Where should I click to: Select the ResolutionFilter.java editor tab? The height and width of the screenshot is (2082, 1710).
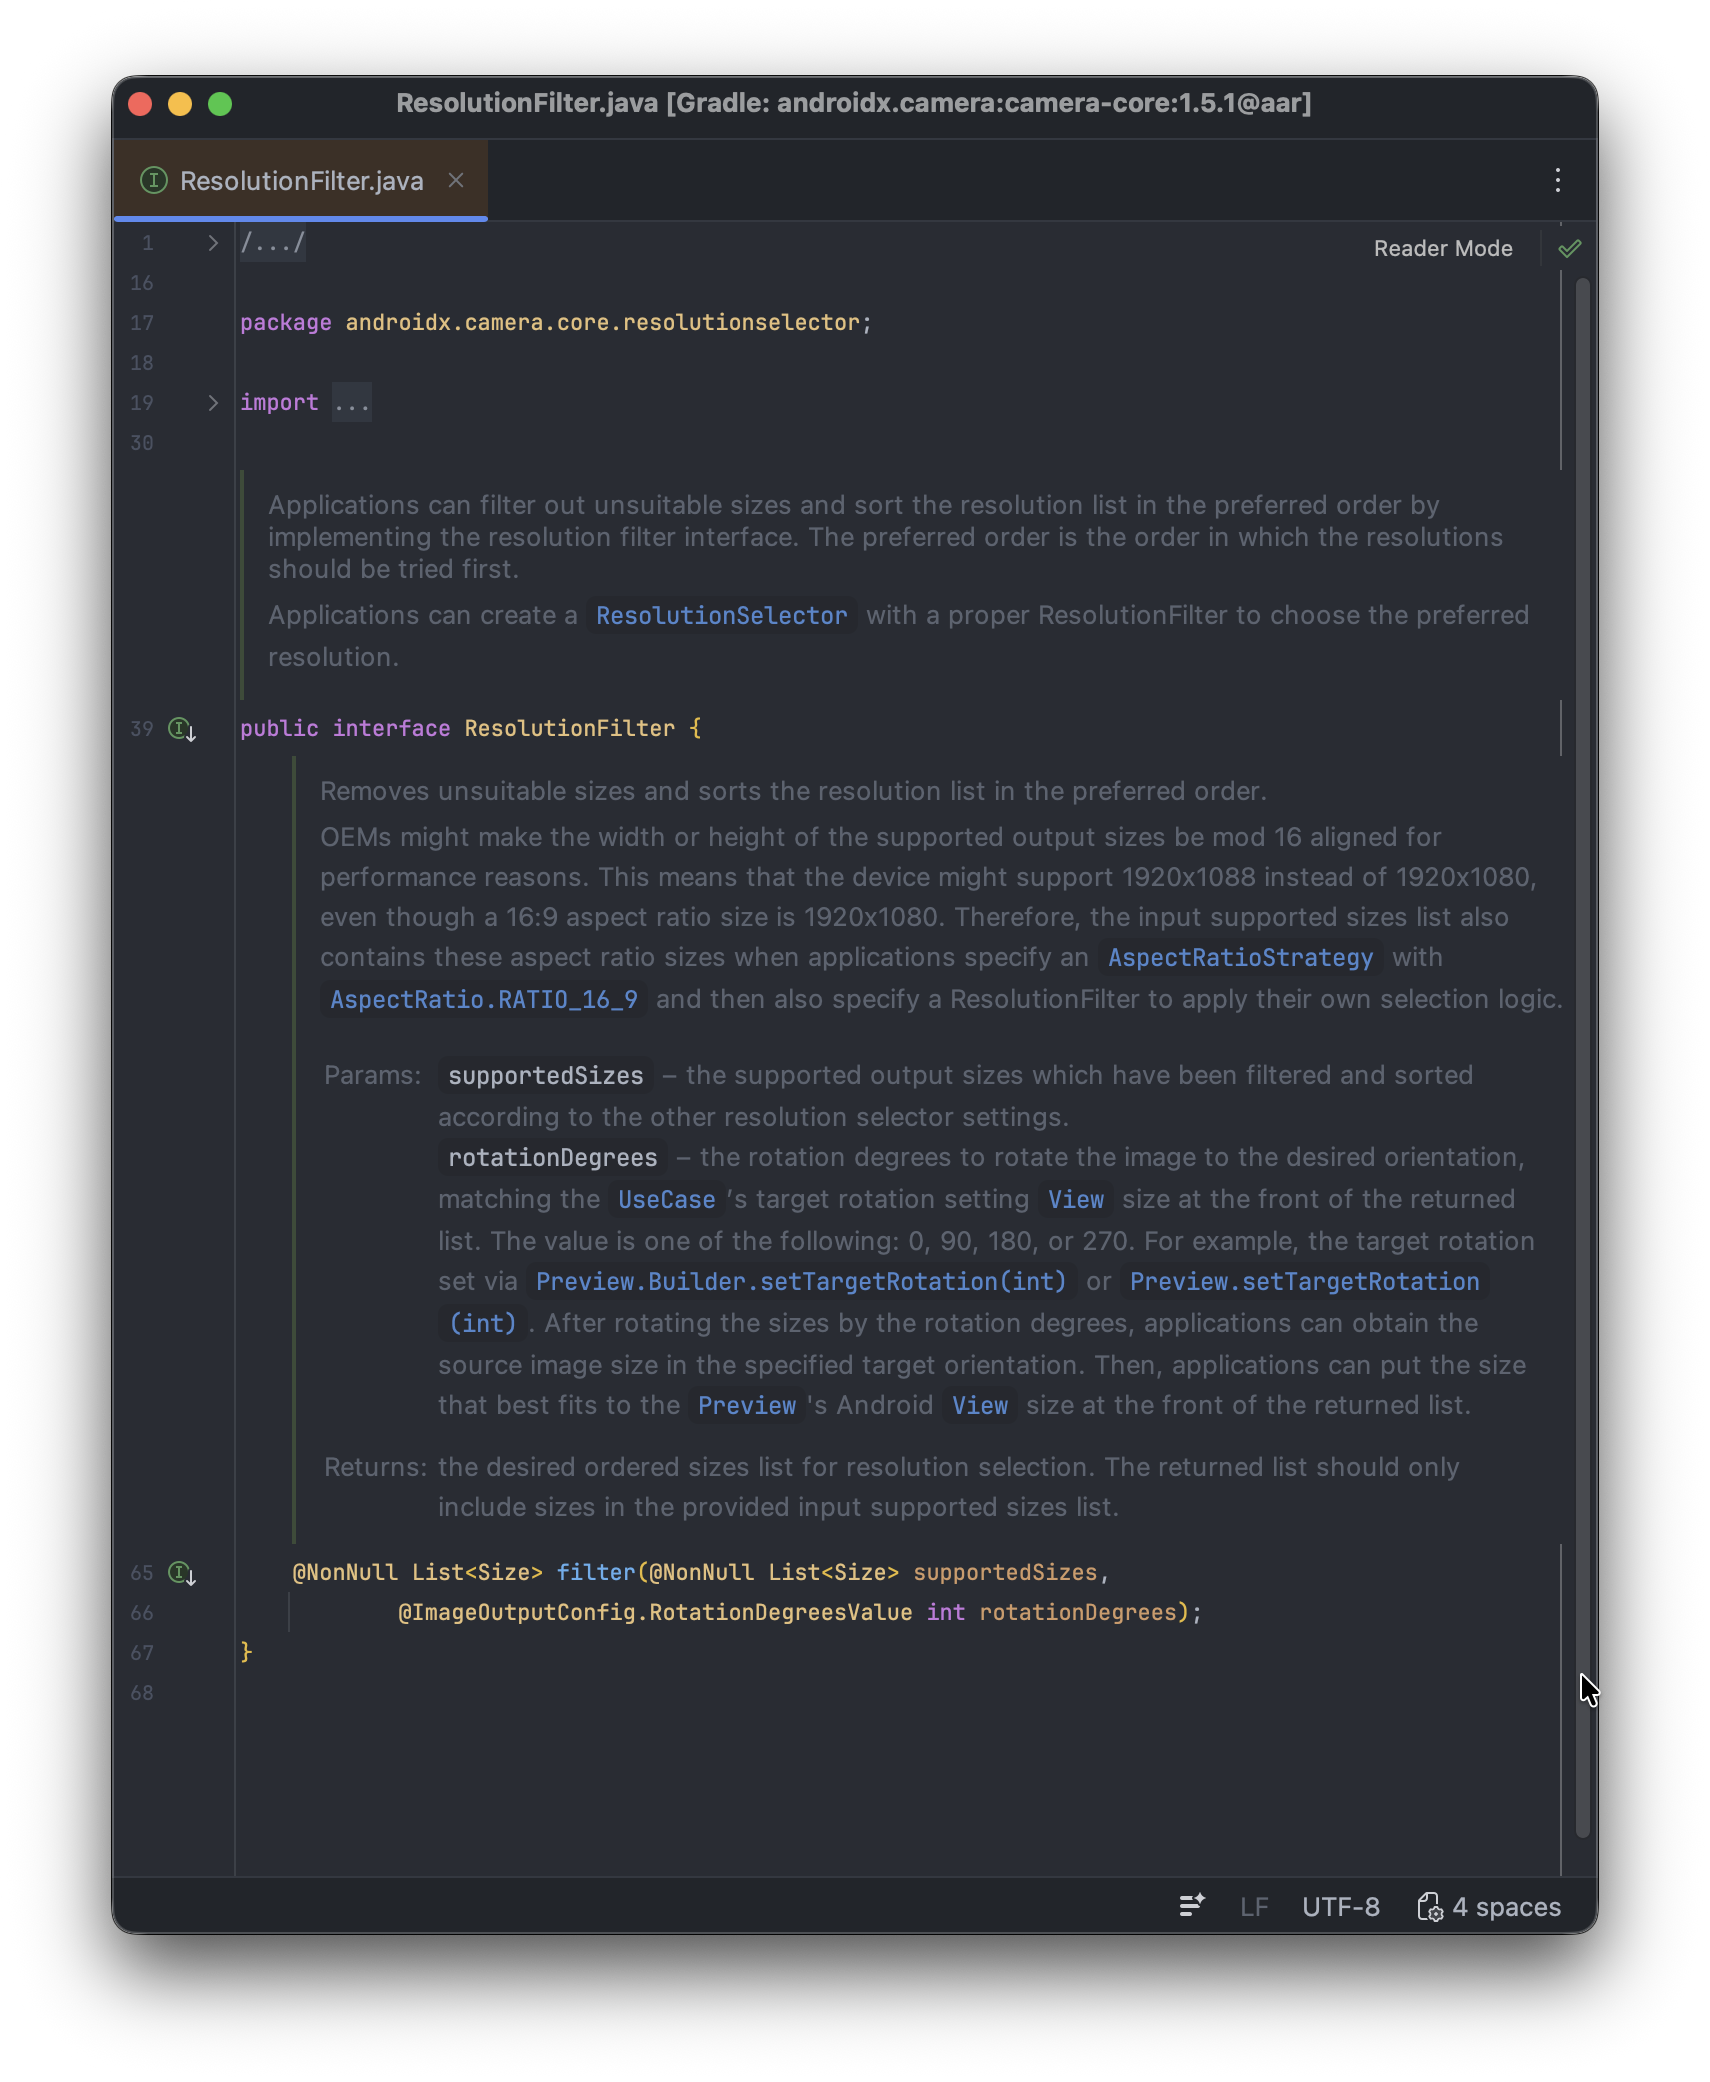point(301,181)
